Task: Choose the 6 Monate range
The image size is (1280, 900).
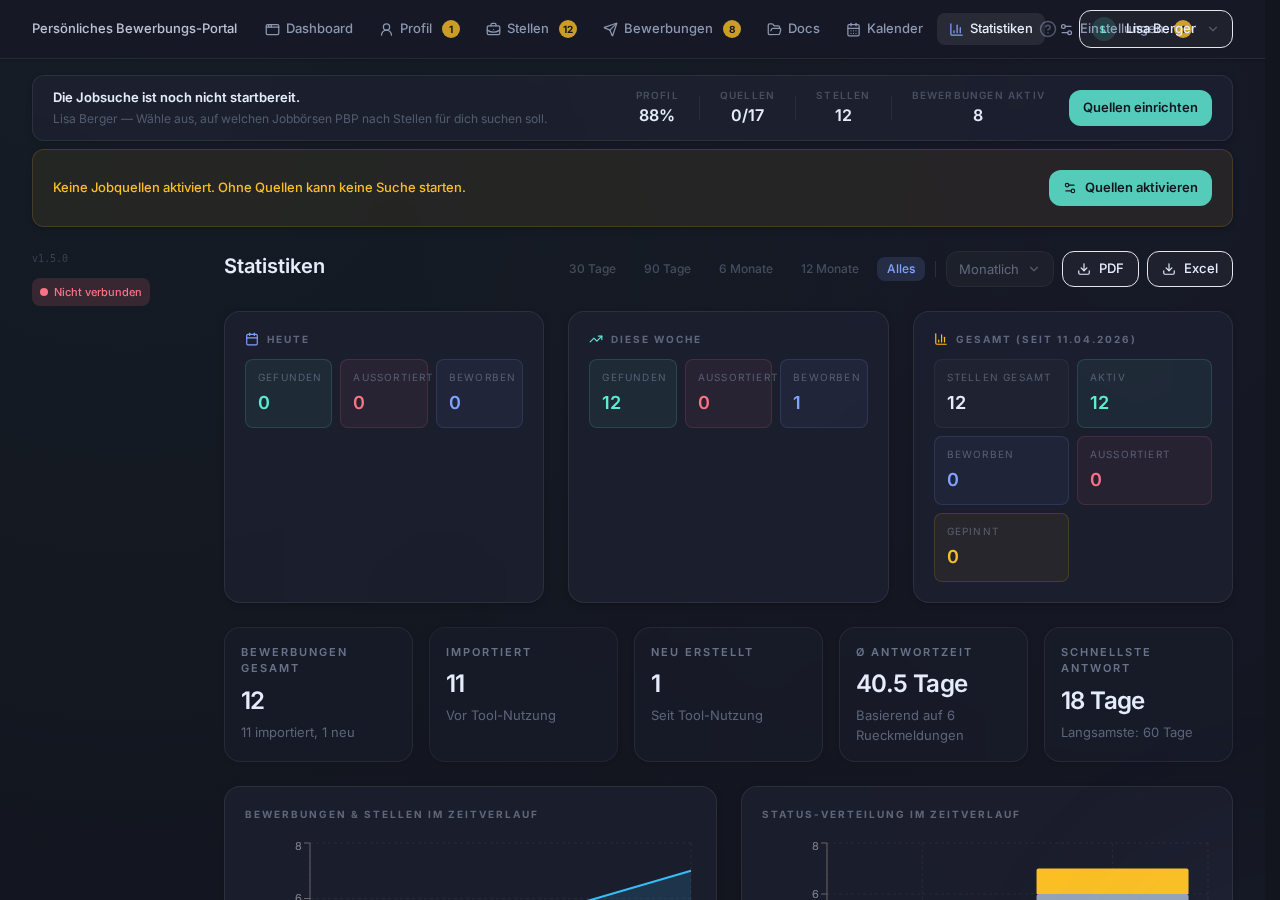Action: click(x=745, y=269)
